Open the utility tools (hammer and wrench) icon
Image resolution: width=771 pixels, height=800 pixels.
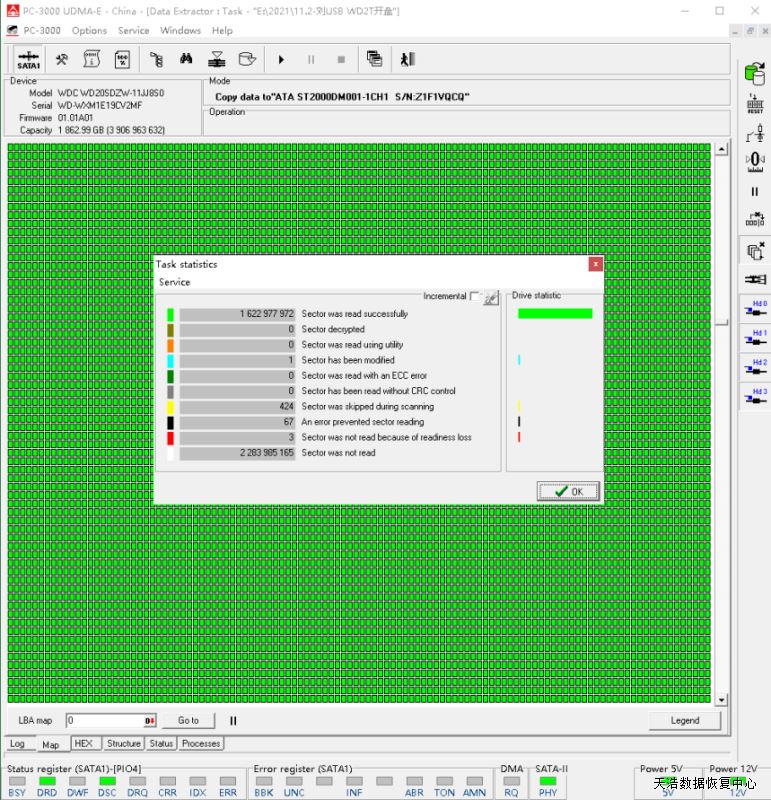[62, 59]
